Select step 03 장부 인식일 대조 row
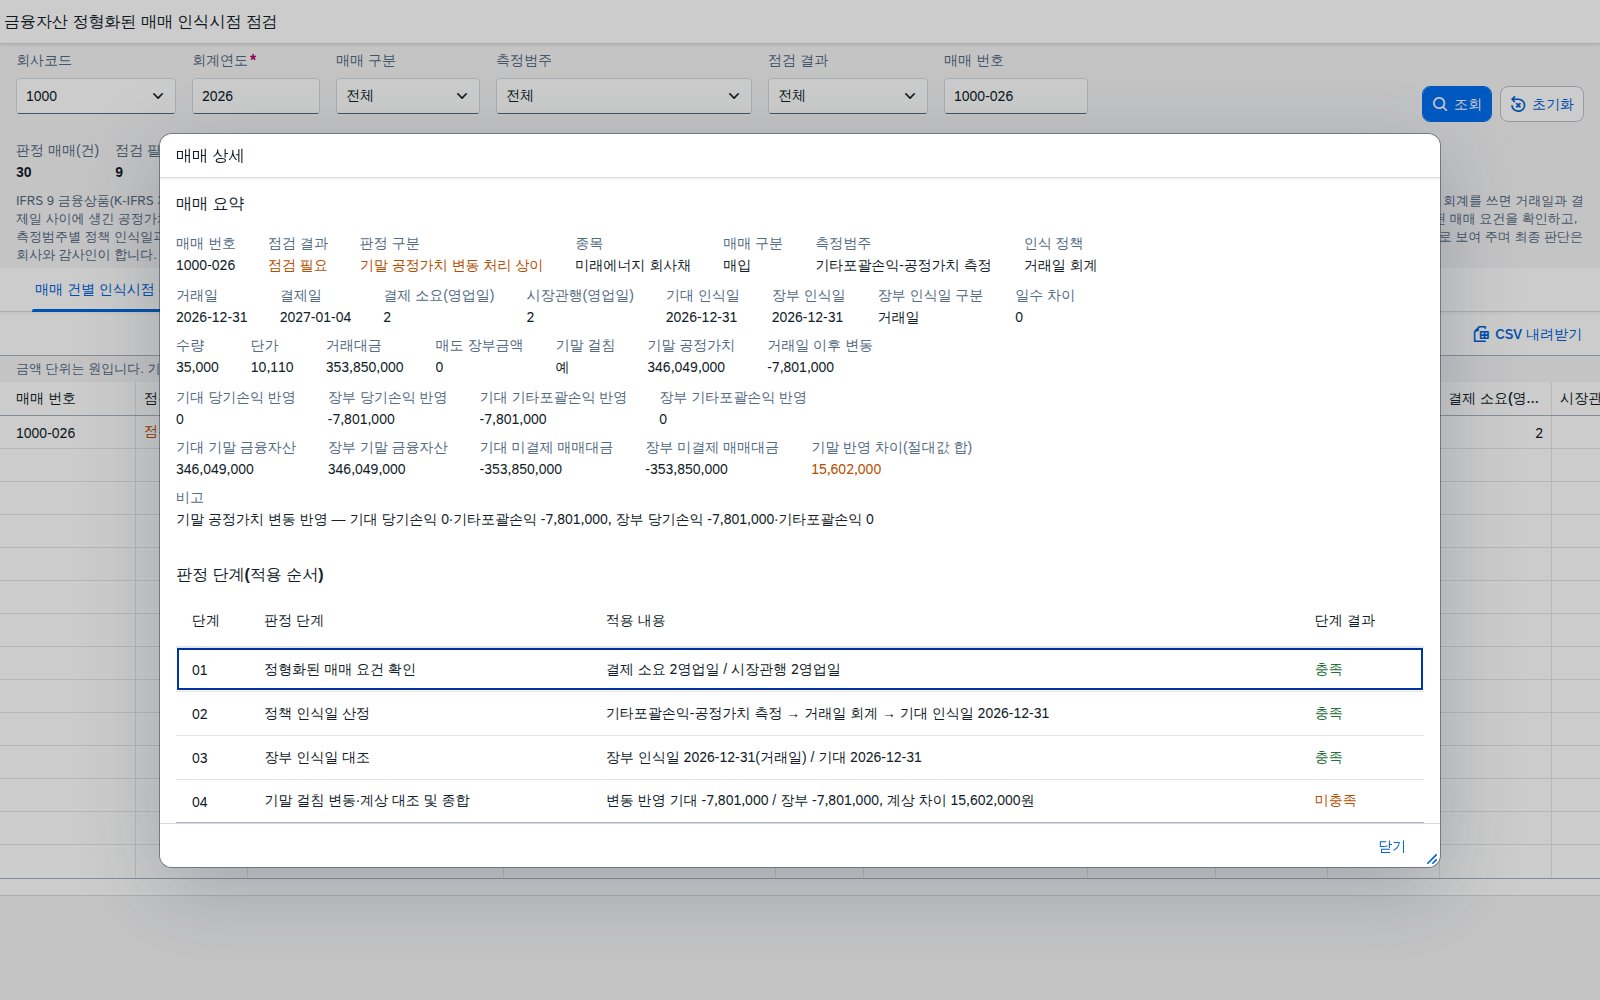The width and height of the screenshot is (1600, 1000). tap(800, 758)
